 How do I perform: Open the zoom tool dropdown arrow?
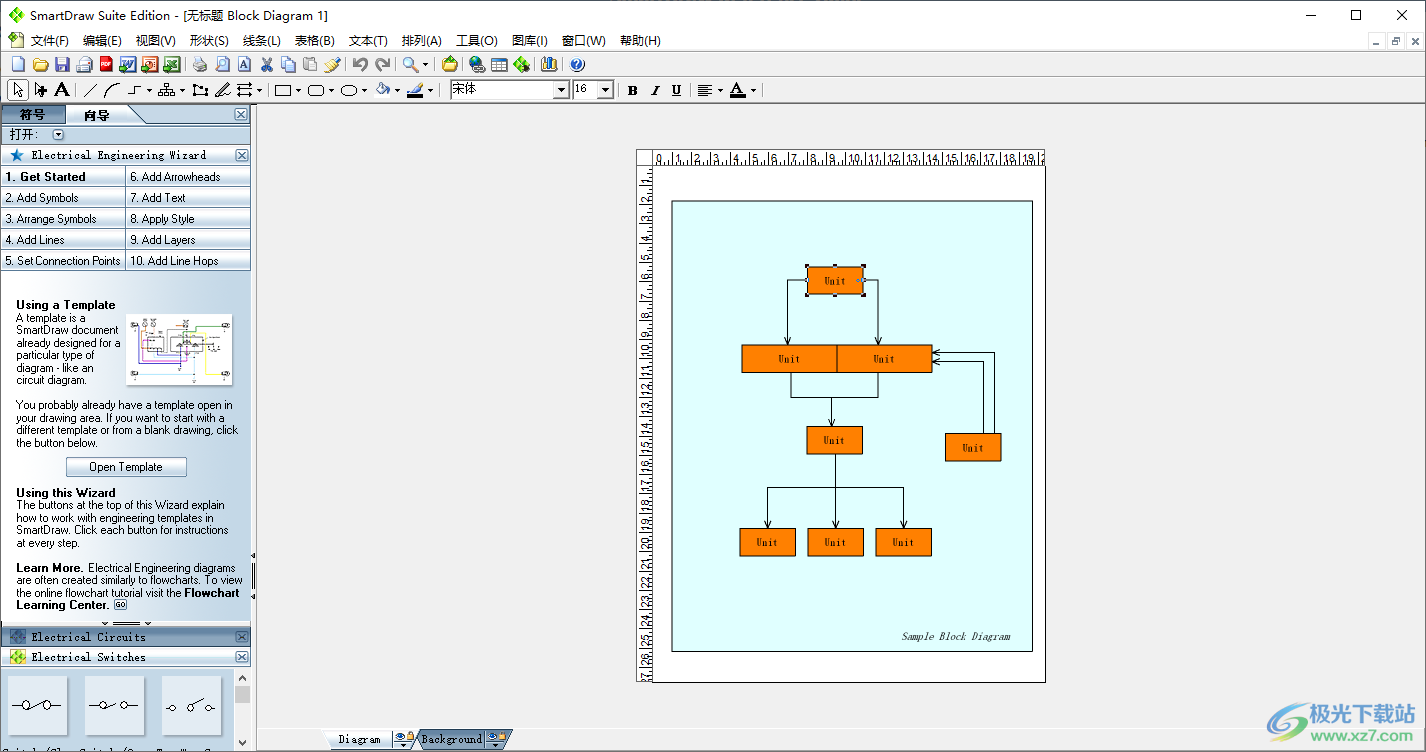click(425, 64)
